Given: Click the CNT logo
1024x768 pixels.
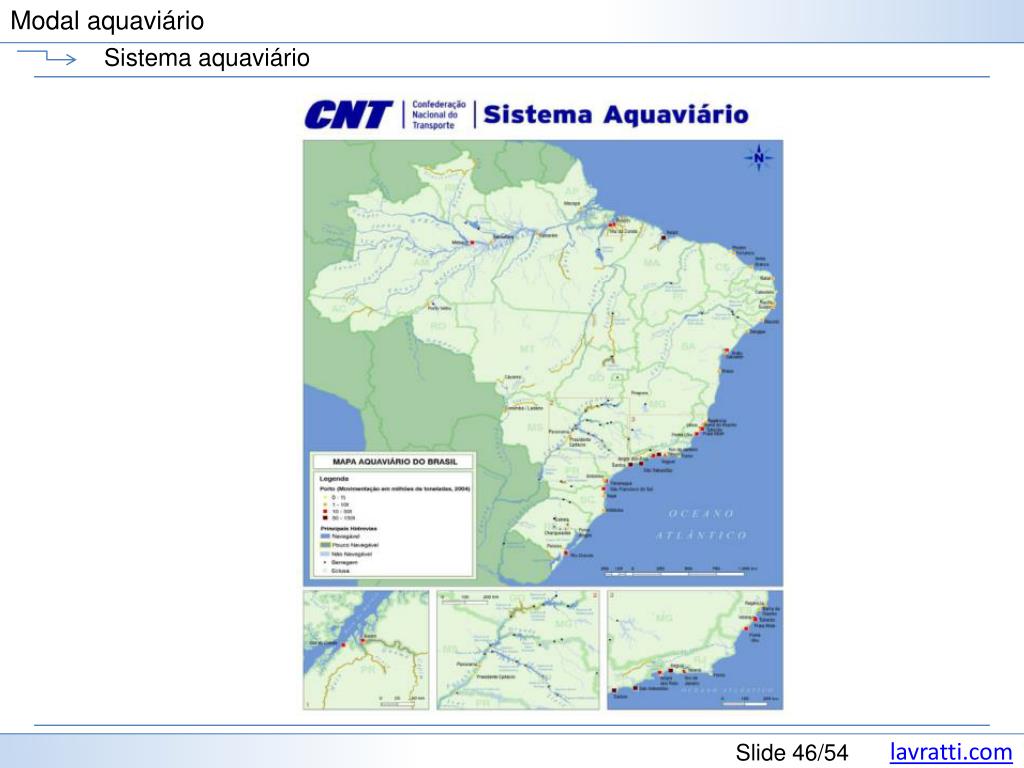Looking at the screenshot, I should (348, 115).
